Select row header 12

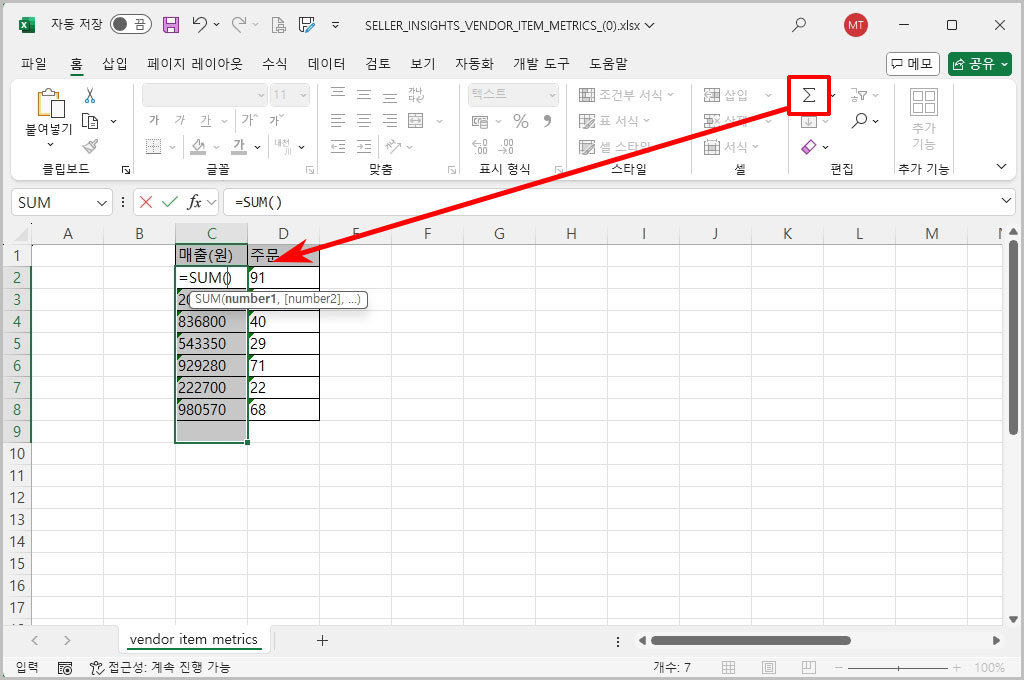pos(17,498)
